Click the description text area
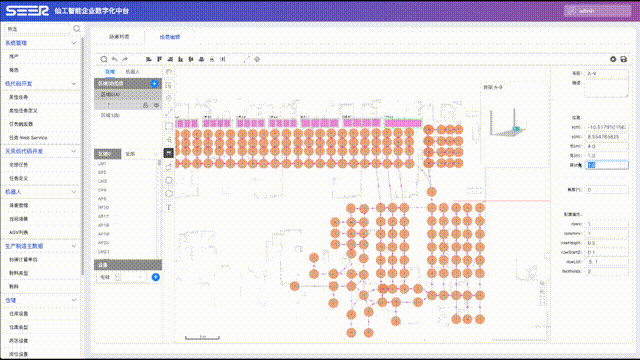This screenshot has width=640, height=360. (607, 89)
